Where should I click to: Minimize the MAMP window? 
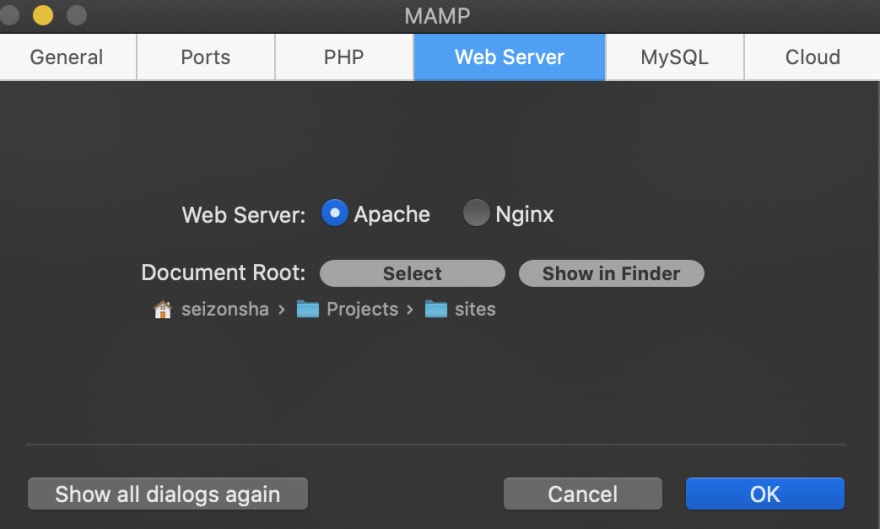coord(43,15)
